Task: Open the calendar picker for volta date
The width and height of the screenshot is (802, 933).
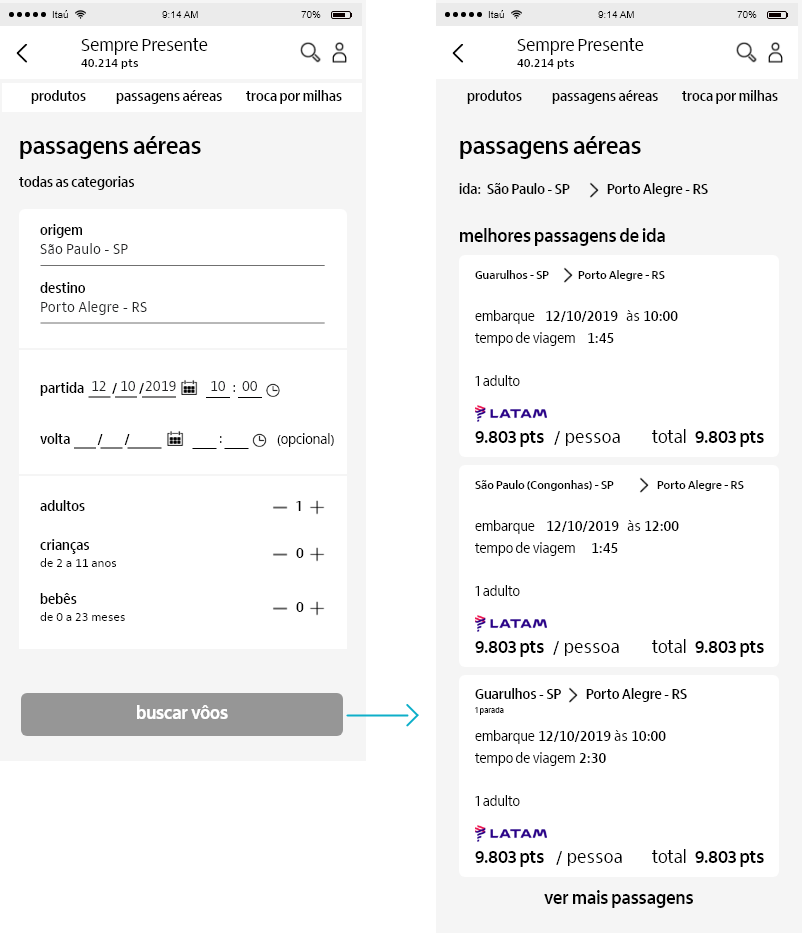Action: pyautogui.click(x=175, y=439)
